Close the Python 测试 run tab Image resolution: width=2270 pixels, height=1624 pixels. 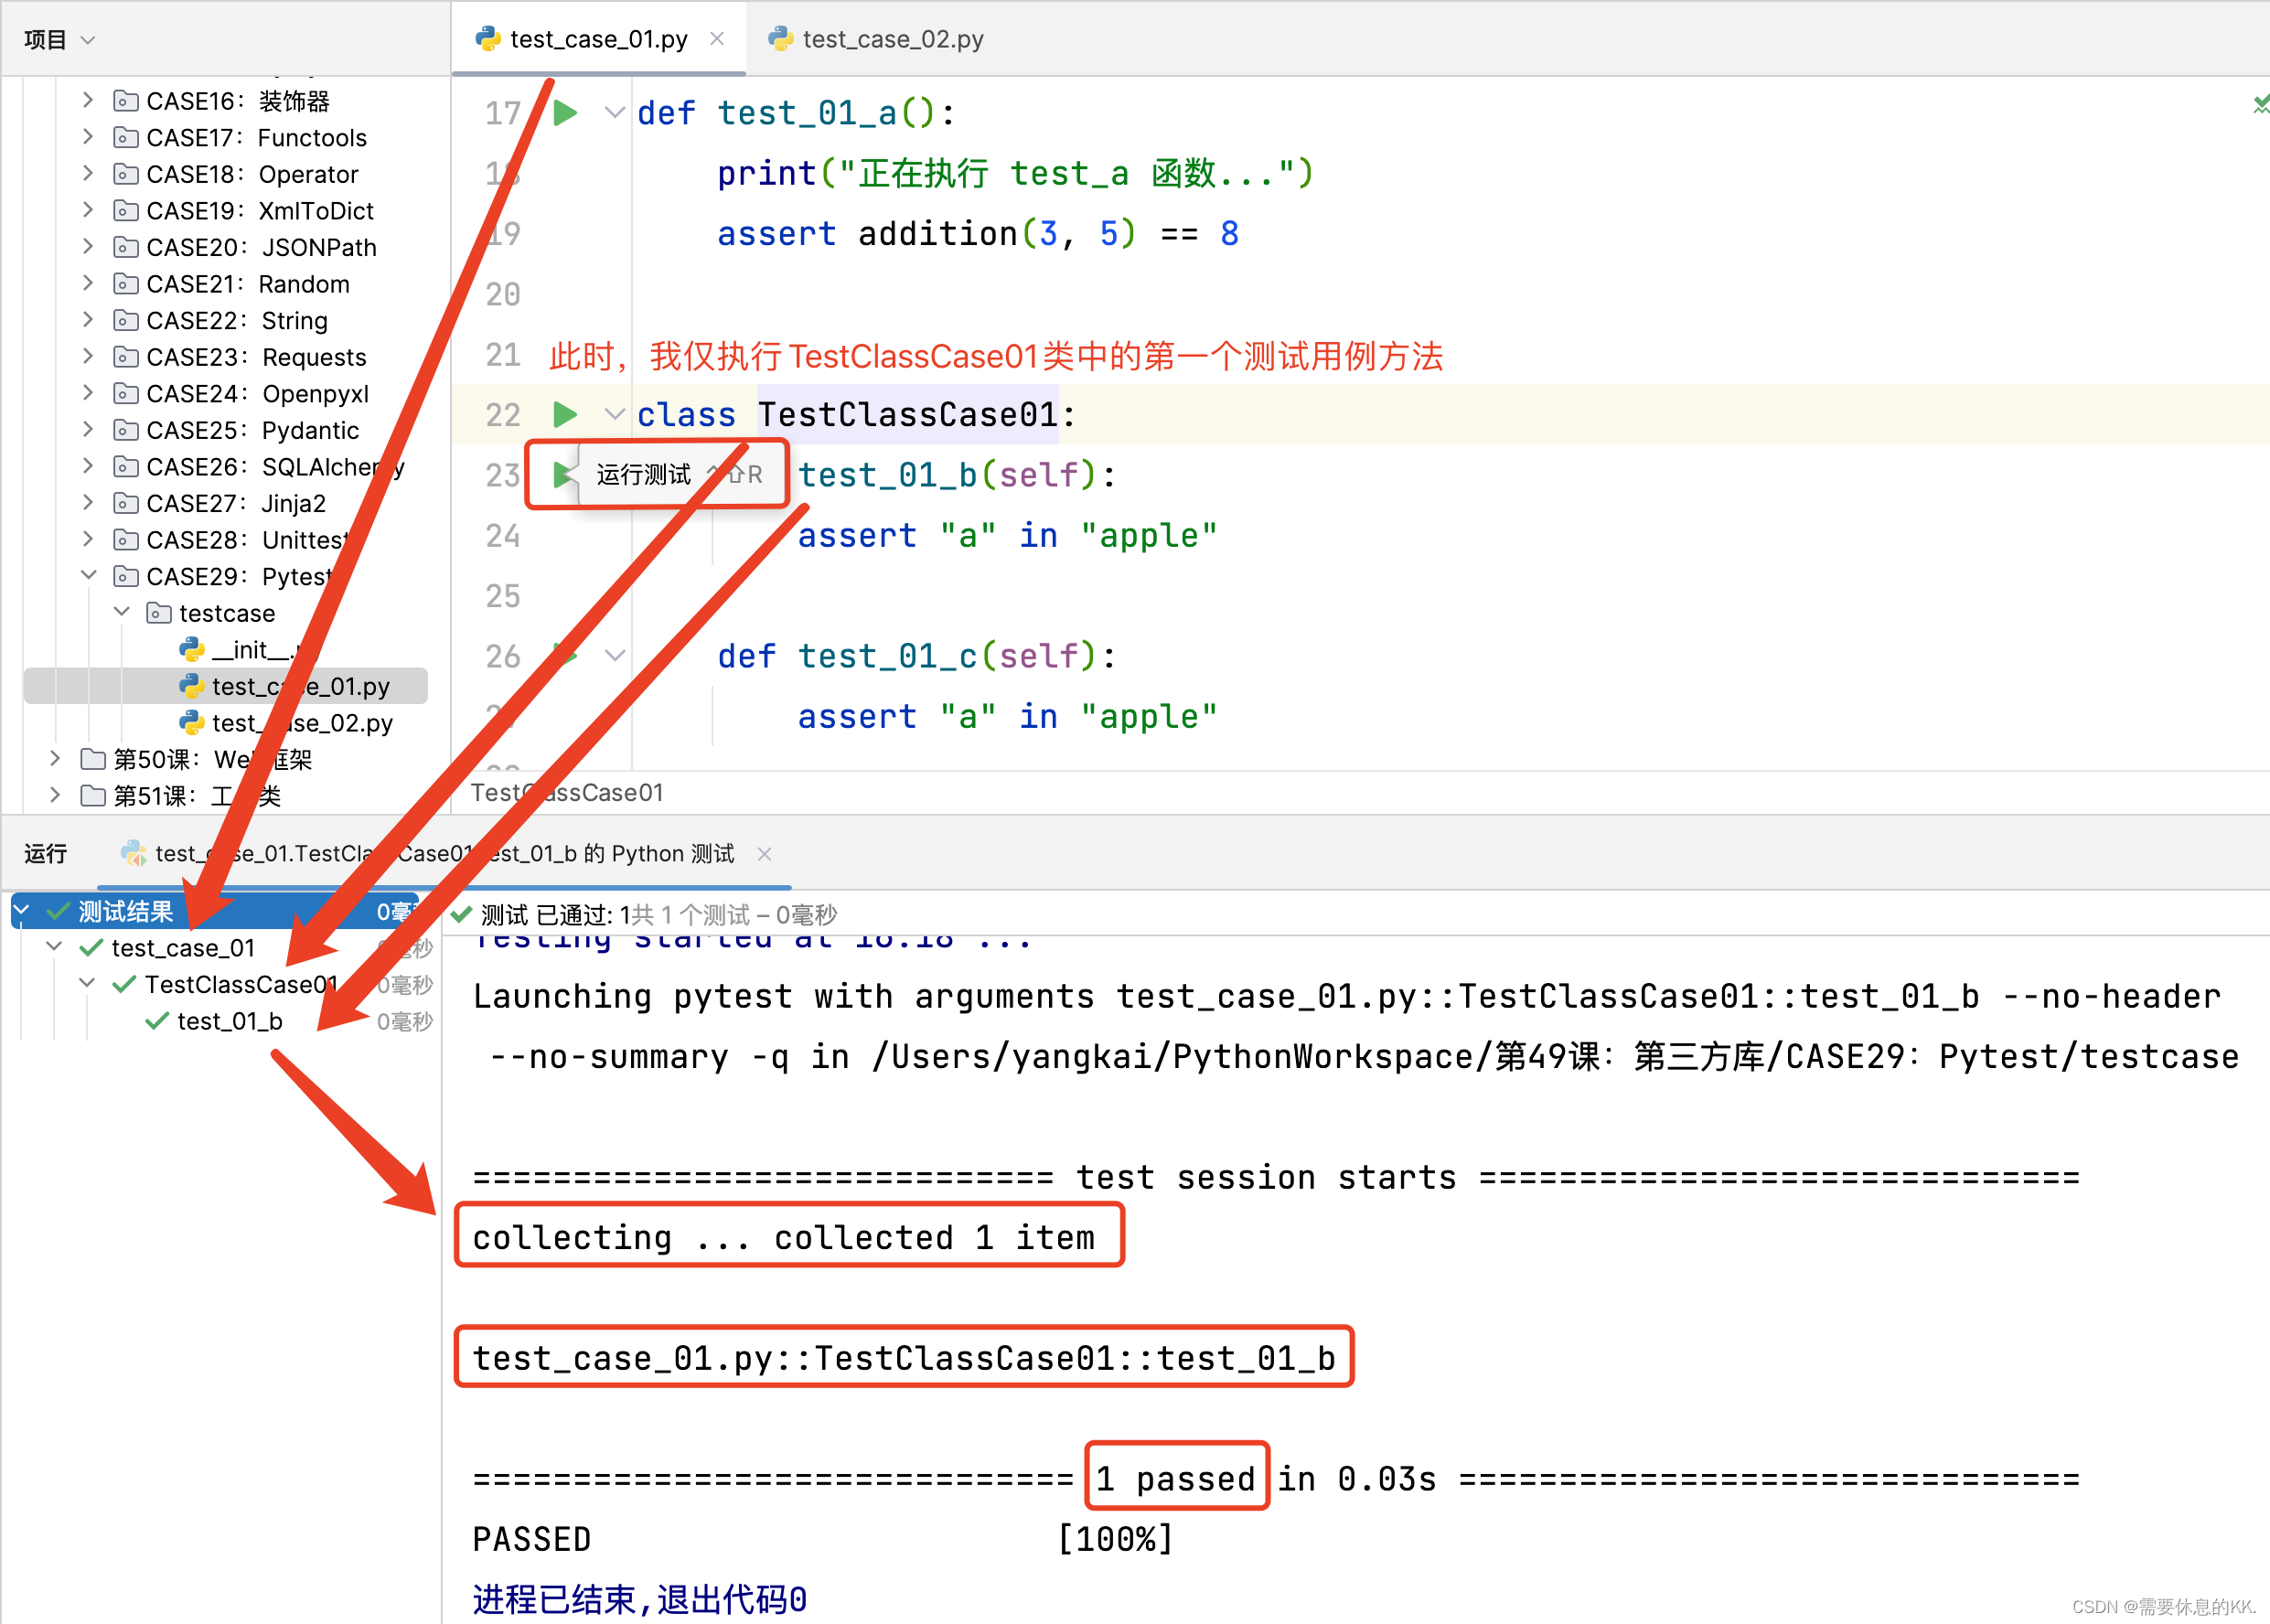click(x=764, y=854)
